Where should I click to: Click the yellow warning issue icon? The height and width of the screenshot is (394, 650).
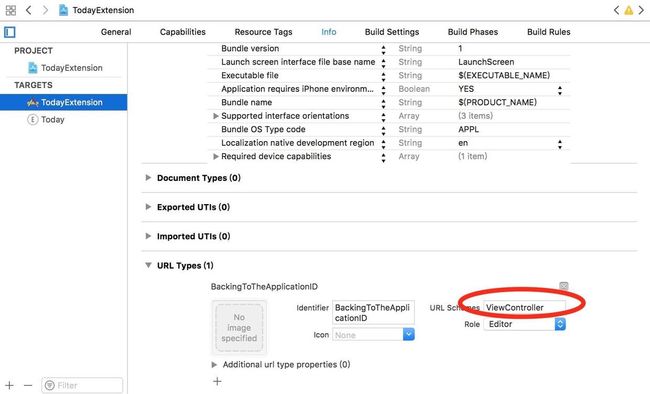(629, 10)
